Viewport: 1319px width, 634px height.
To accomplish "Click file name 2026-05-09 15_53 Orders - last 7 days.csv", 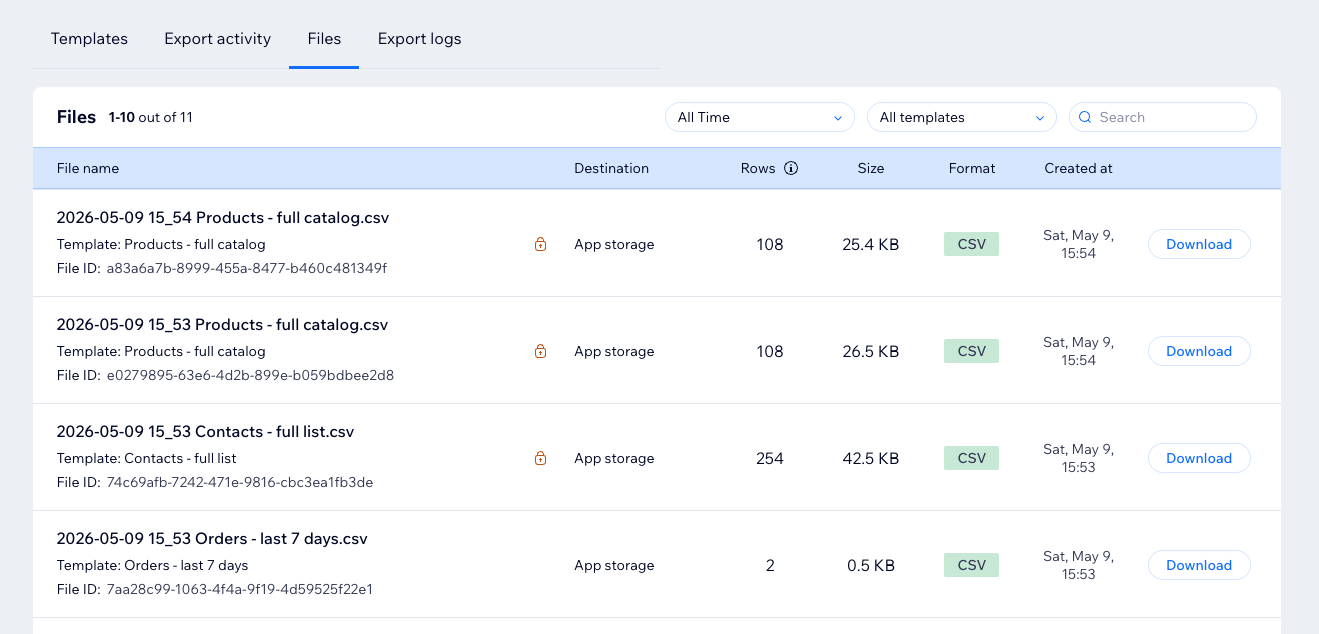I will point(212,538).
